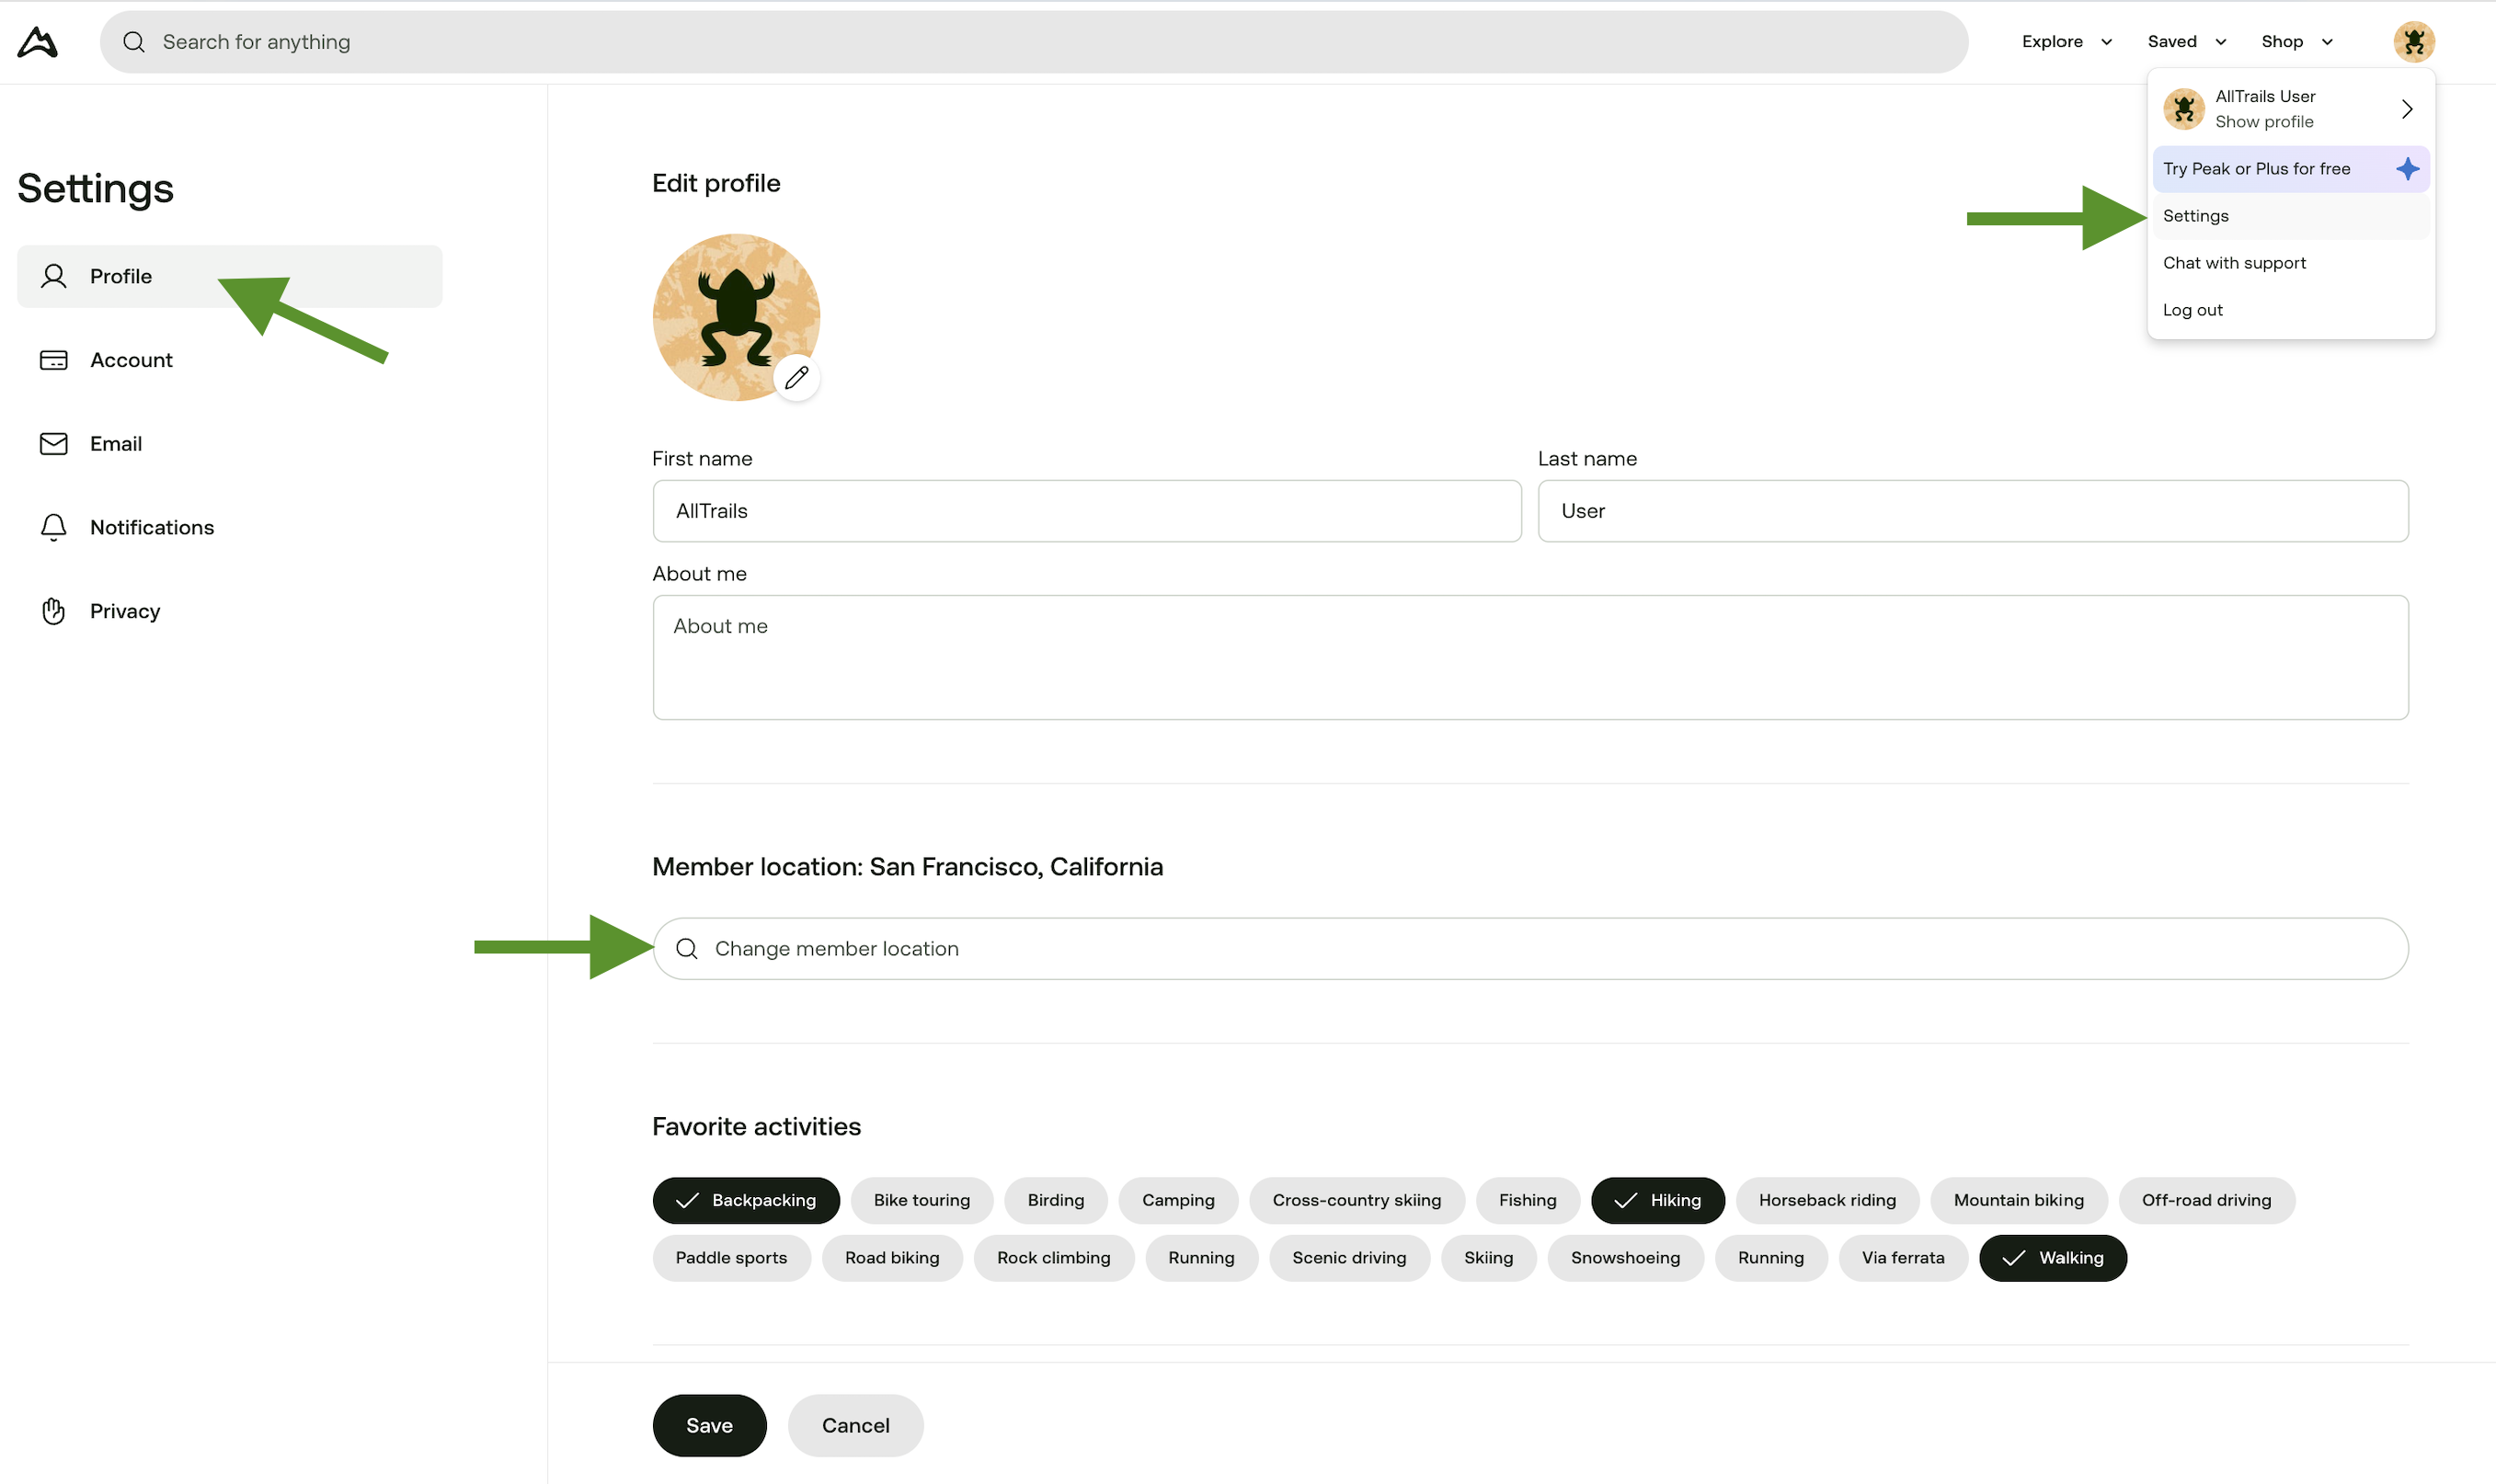
Task: Click the Notifications bell icon in sidebar
Action: point(54,527)
